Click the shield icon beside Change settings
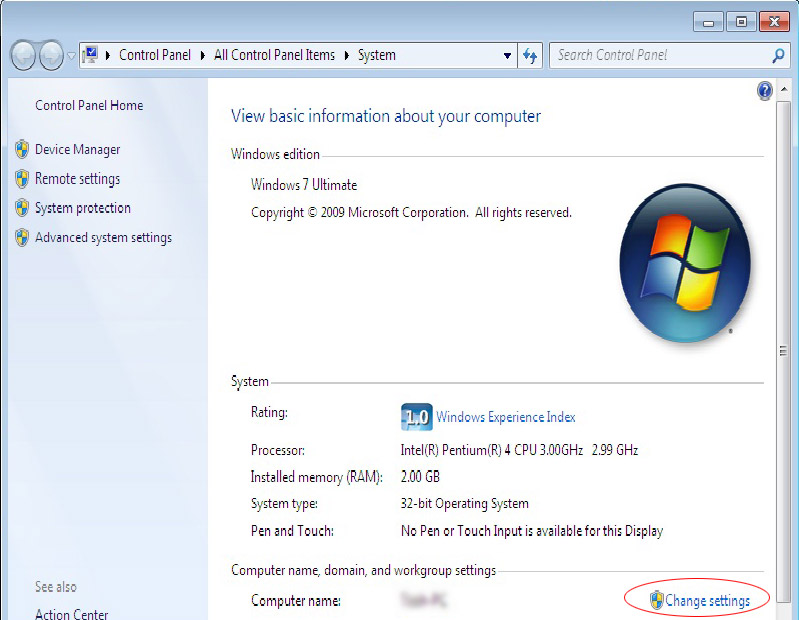The height and width of the screenshot is (620, 799). click(656, 600)
